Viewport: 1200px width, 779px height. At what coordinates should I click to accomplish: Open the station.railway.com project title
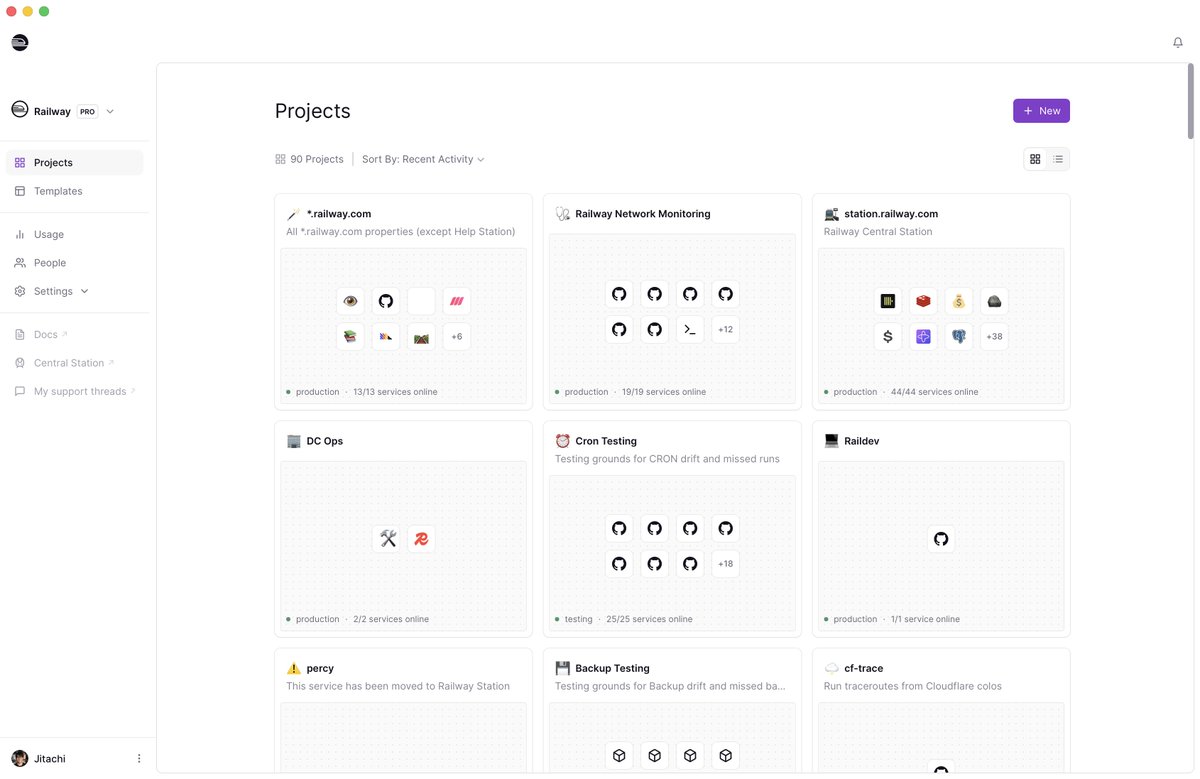tap(891, 214)
